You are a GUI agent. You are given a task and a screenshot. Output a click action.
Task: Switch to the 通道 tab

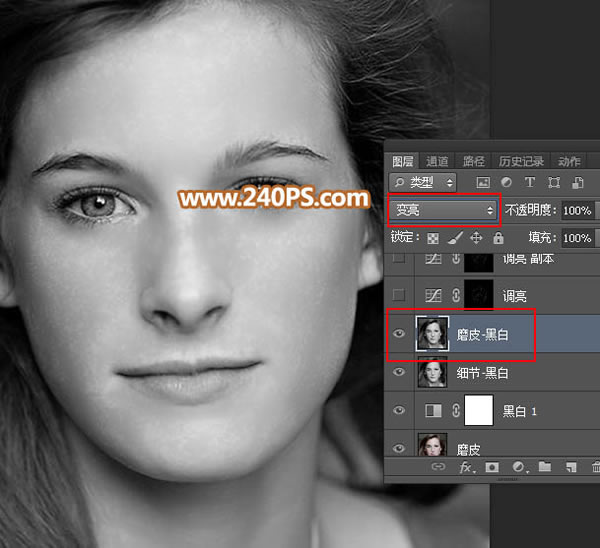437,161
